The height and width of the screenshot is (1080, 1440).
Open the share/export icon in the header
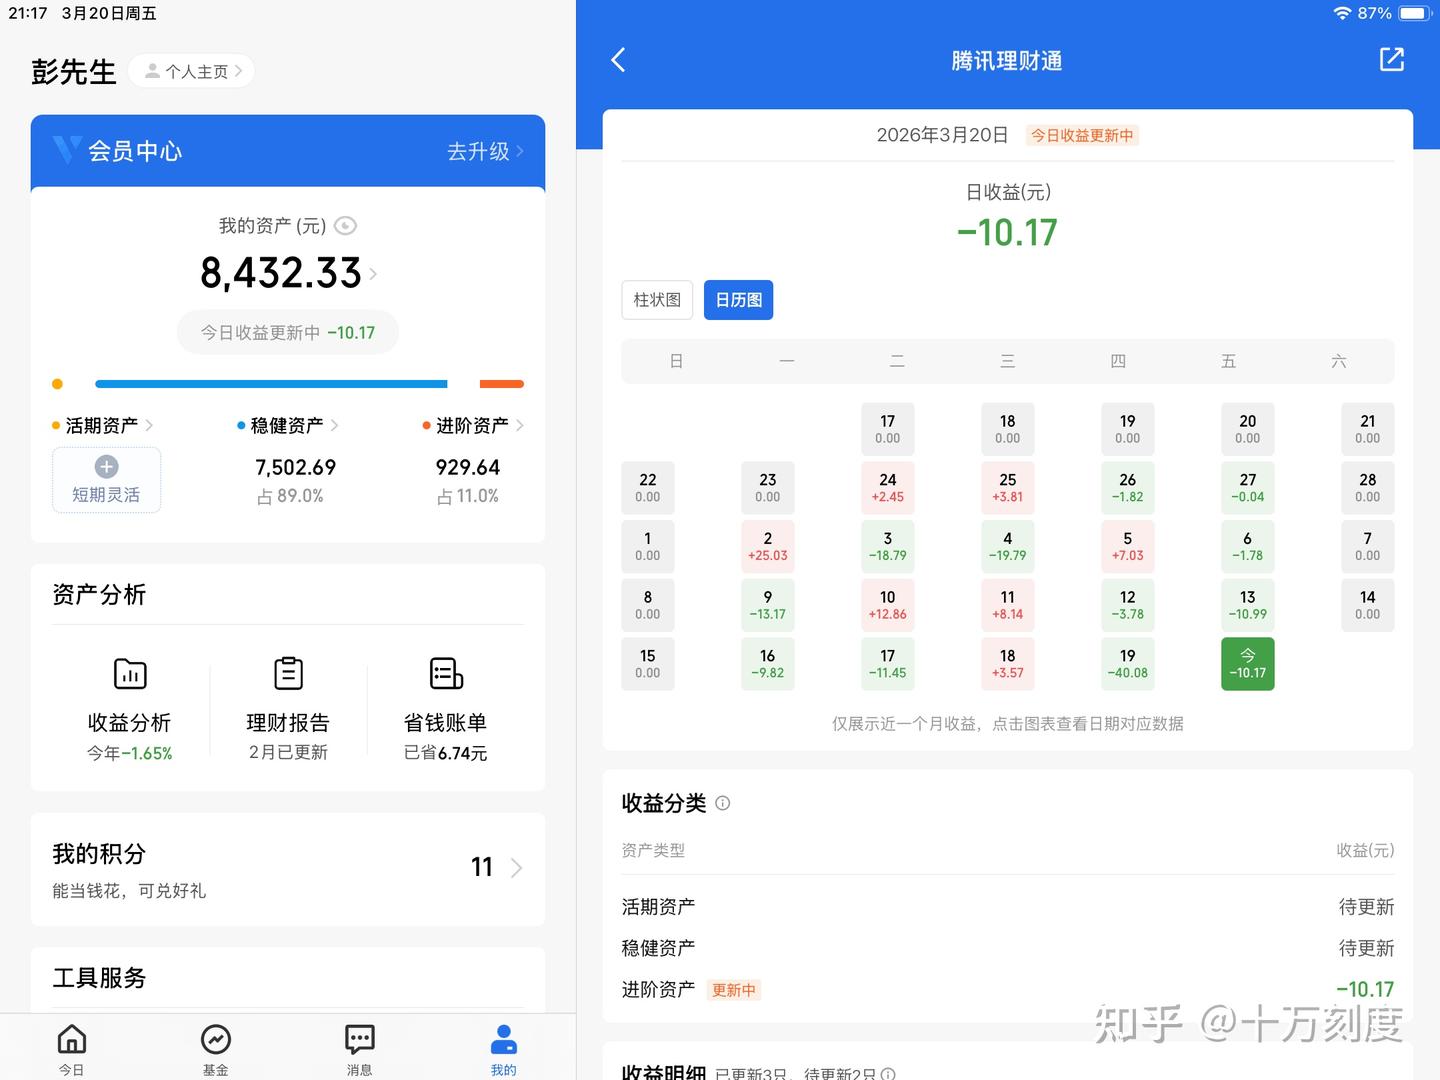1392,59
